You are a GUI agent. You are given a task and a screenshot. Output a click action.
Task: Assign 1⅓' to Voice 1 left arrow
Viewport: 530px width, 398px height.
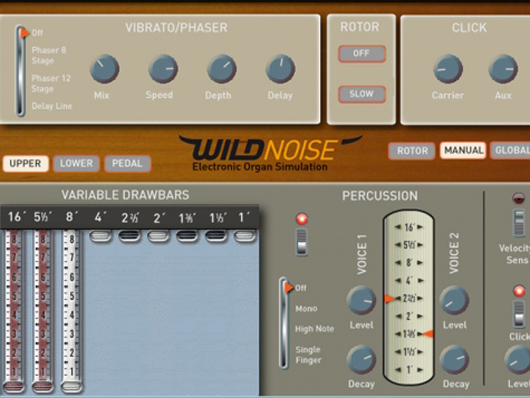(398, 352)
